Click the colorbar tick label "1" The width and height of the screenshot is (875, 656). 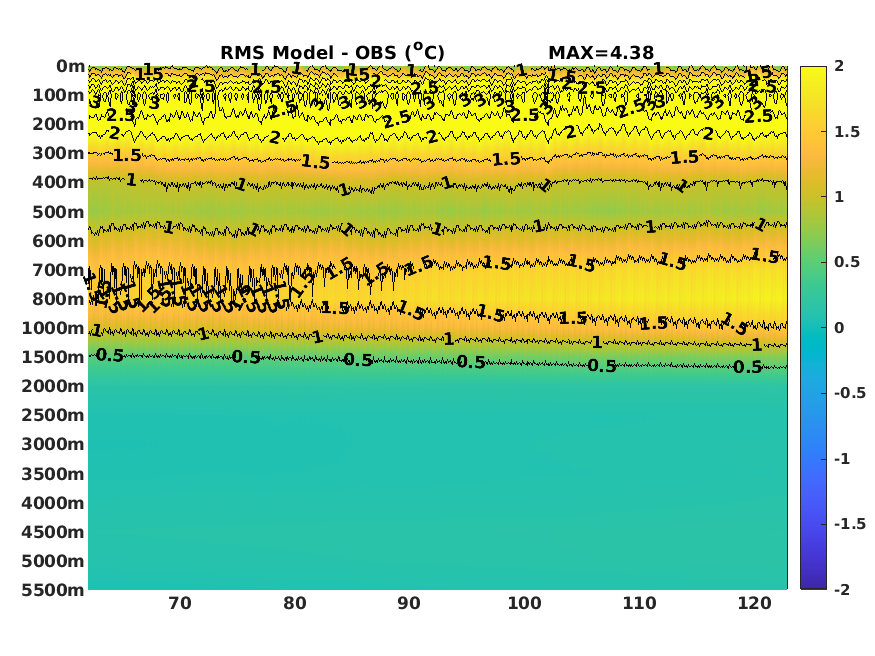point(839,197)
